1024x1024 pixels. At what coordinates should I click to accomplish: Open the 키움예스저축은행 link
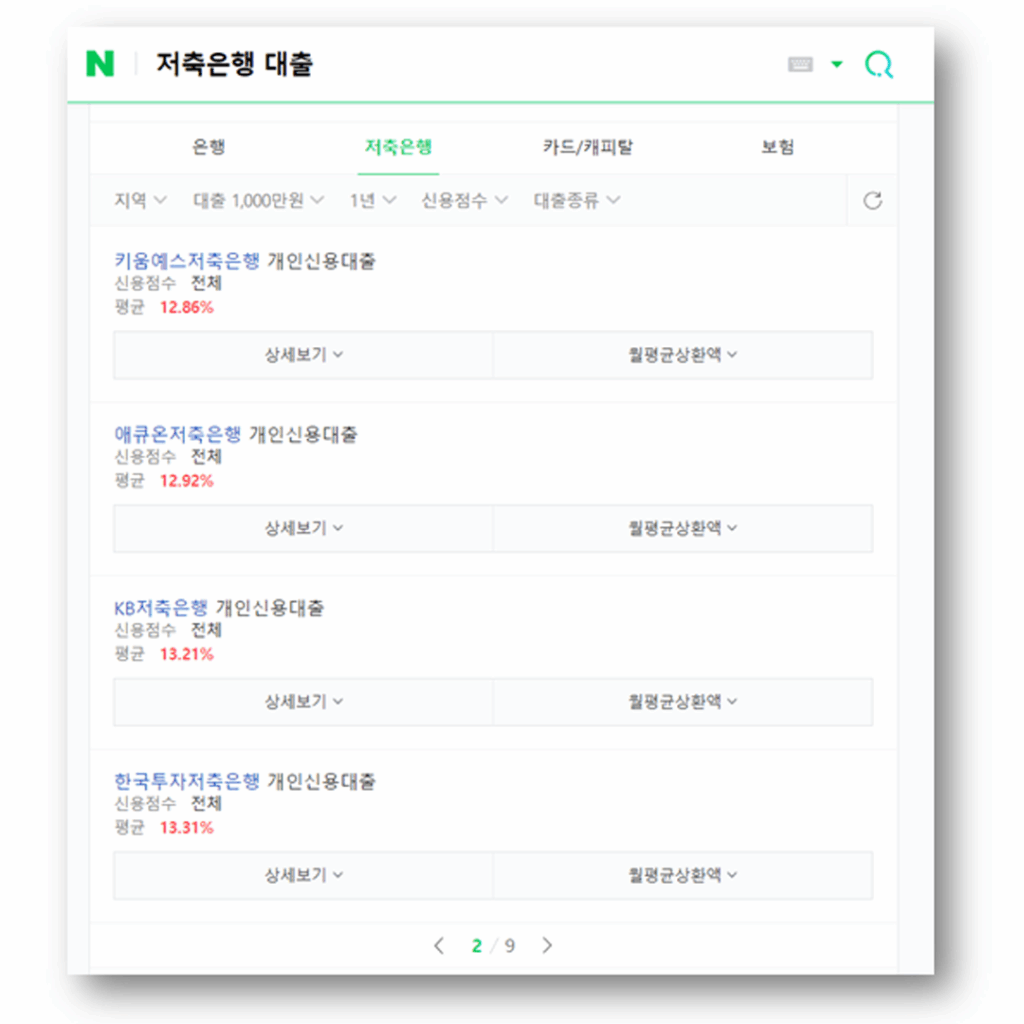coord(187,261)
